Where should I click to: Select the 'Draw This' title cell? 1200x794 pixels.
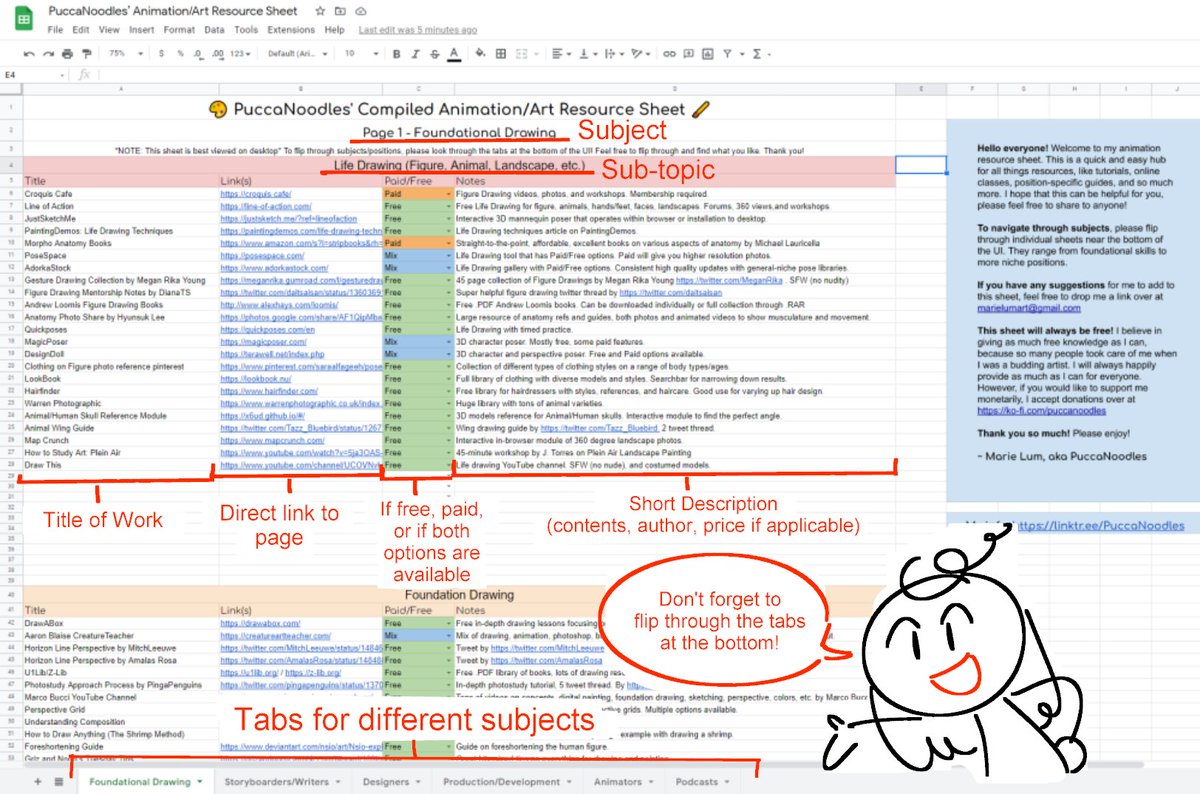[120, 466]
